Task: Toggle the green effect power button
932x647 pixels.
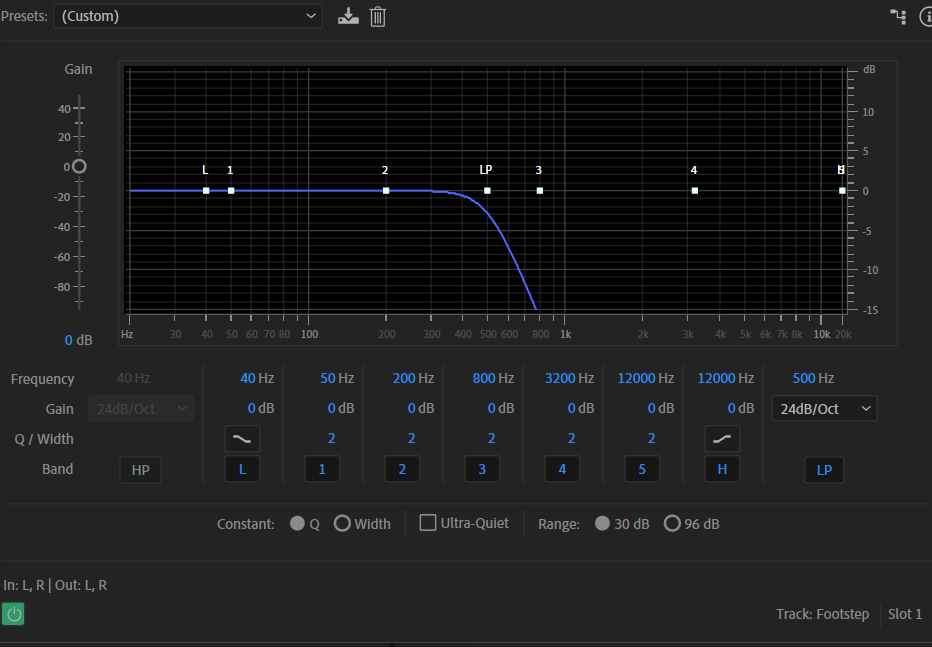Action: [14, 614]
